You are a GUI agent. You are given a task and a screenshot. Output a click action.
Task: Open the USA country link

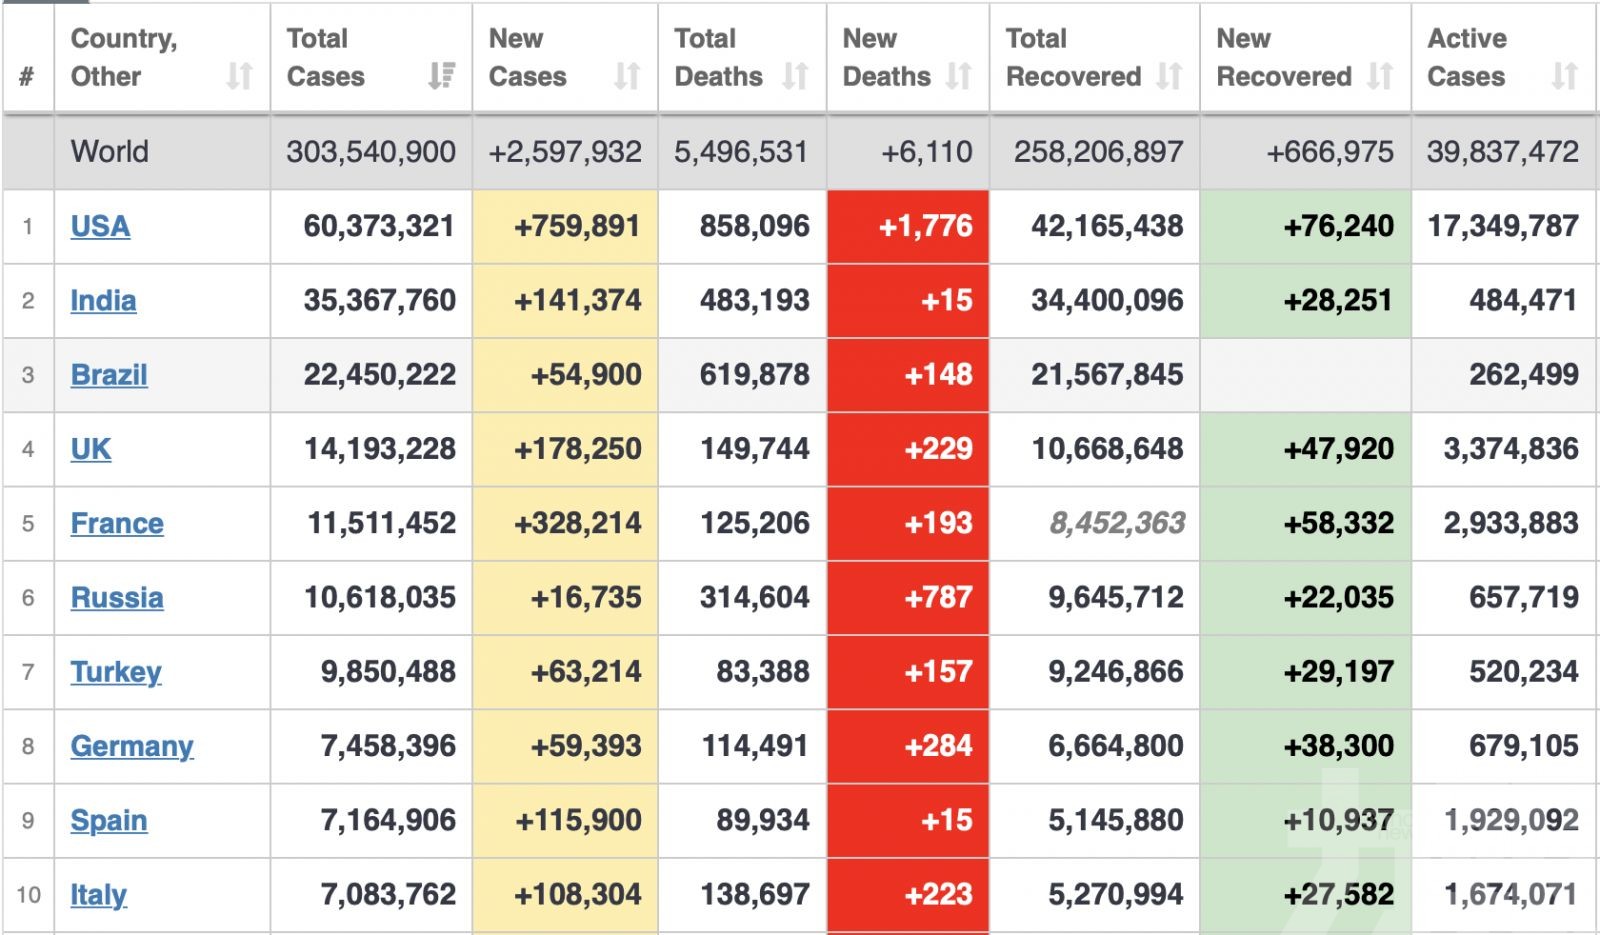[x=100, y=226]
